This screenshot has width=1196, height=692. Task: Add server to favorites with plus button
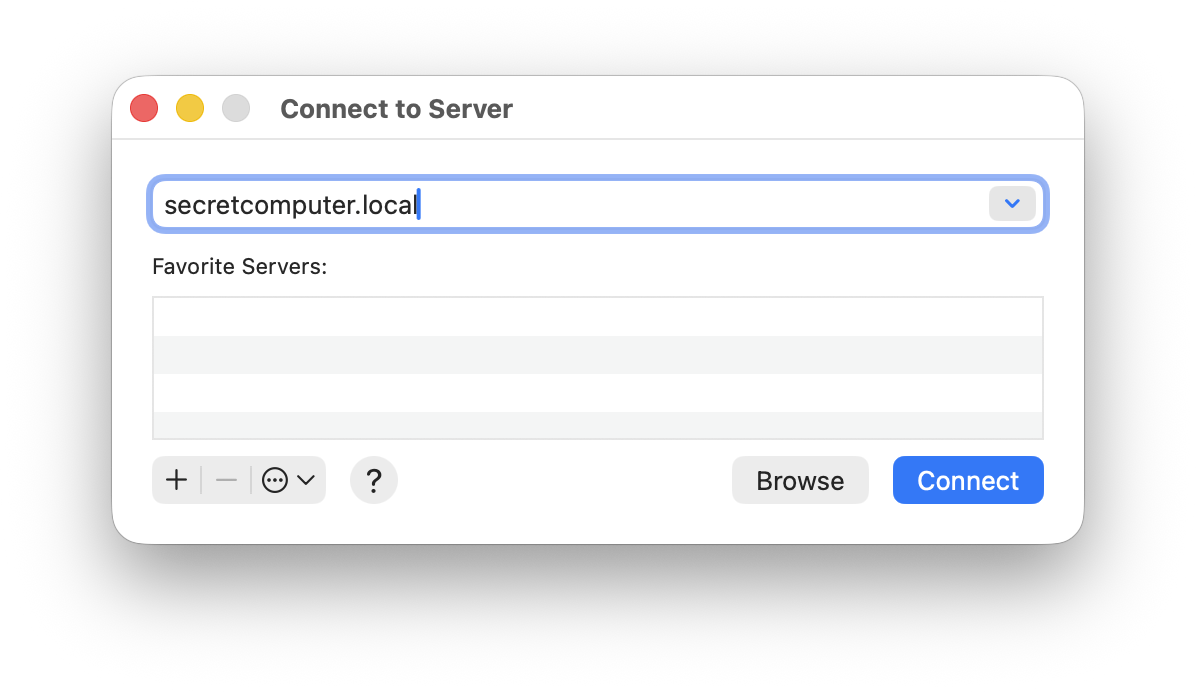(176, 481)
